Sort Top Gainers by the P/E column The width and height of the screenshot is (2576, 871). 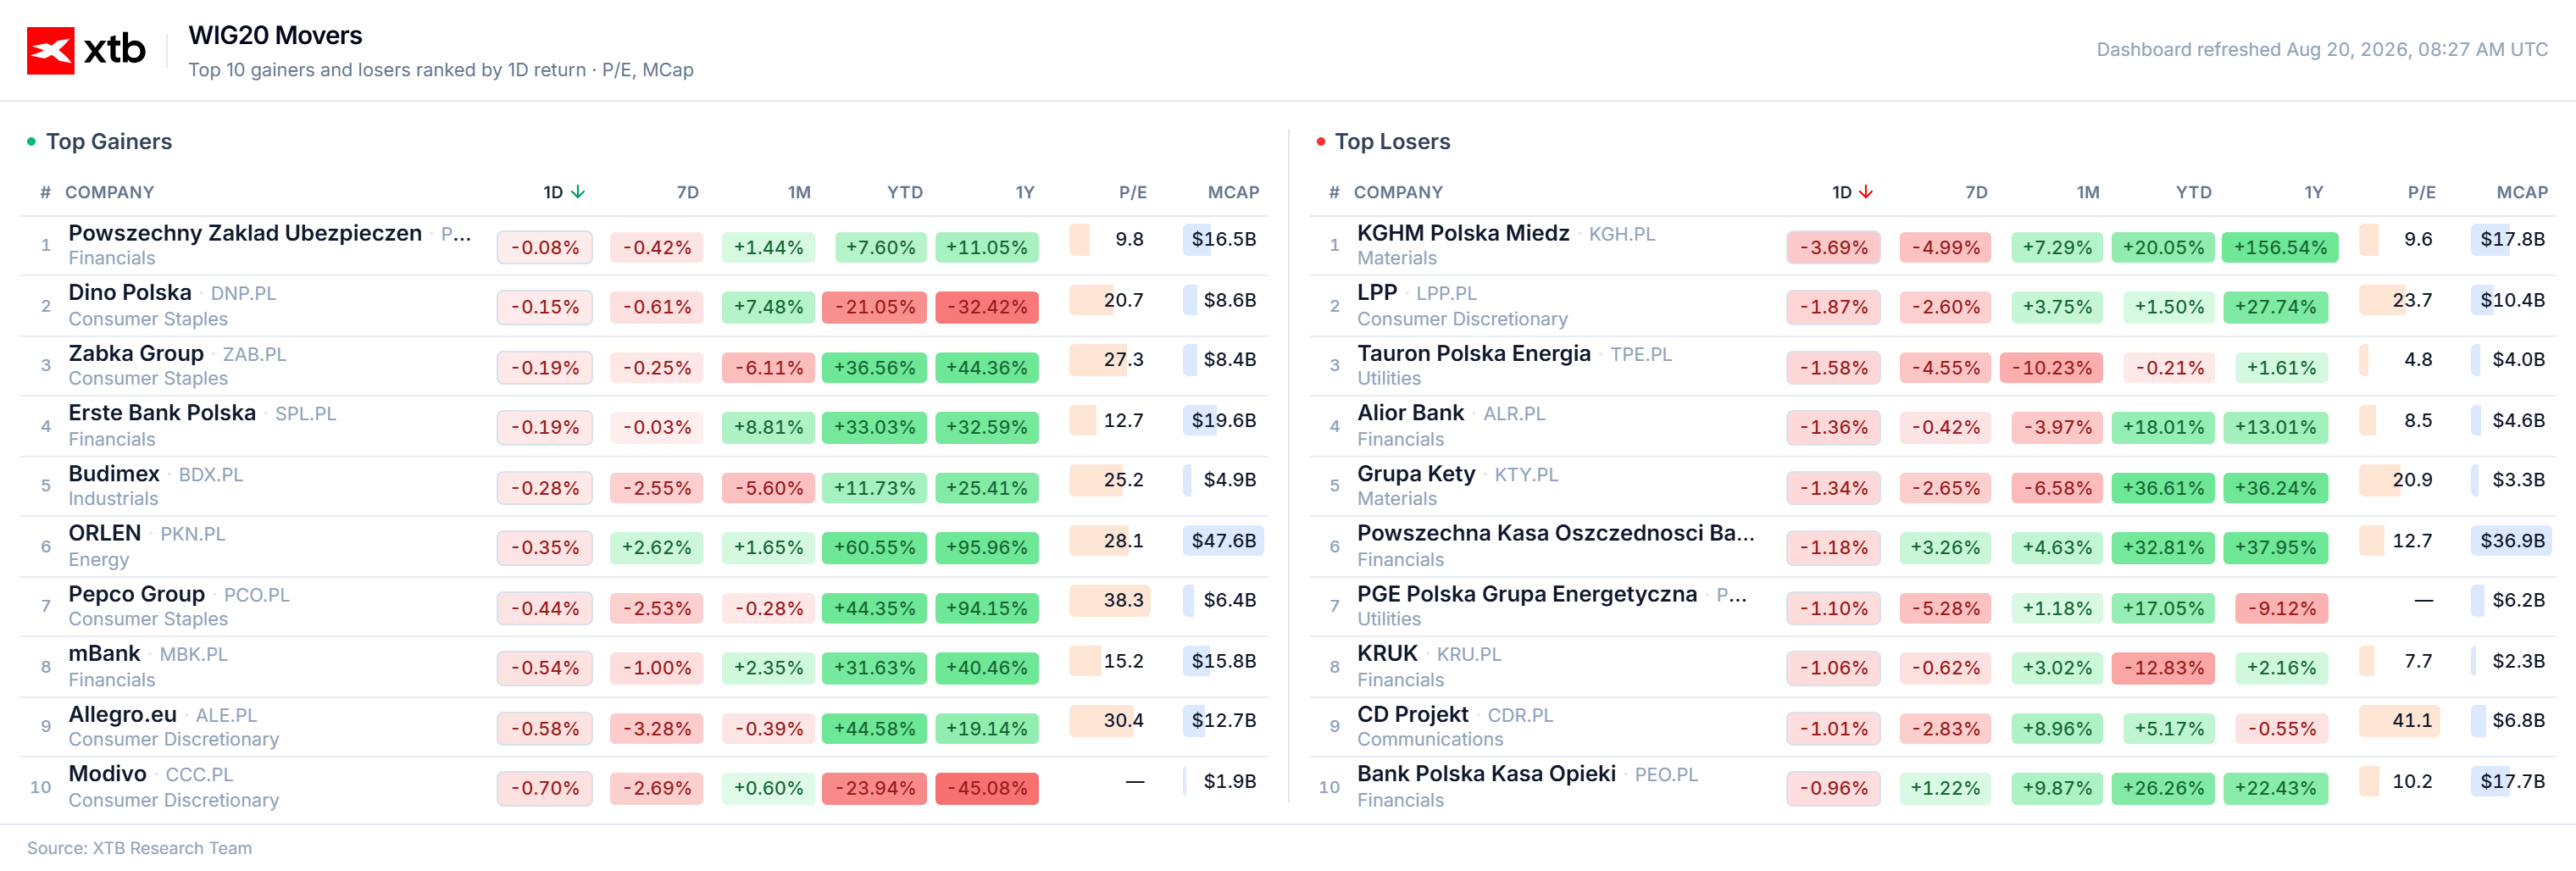point(1133,192)
